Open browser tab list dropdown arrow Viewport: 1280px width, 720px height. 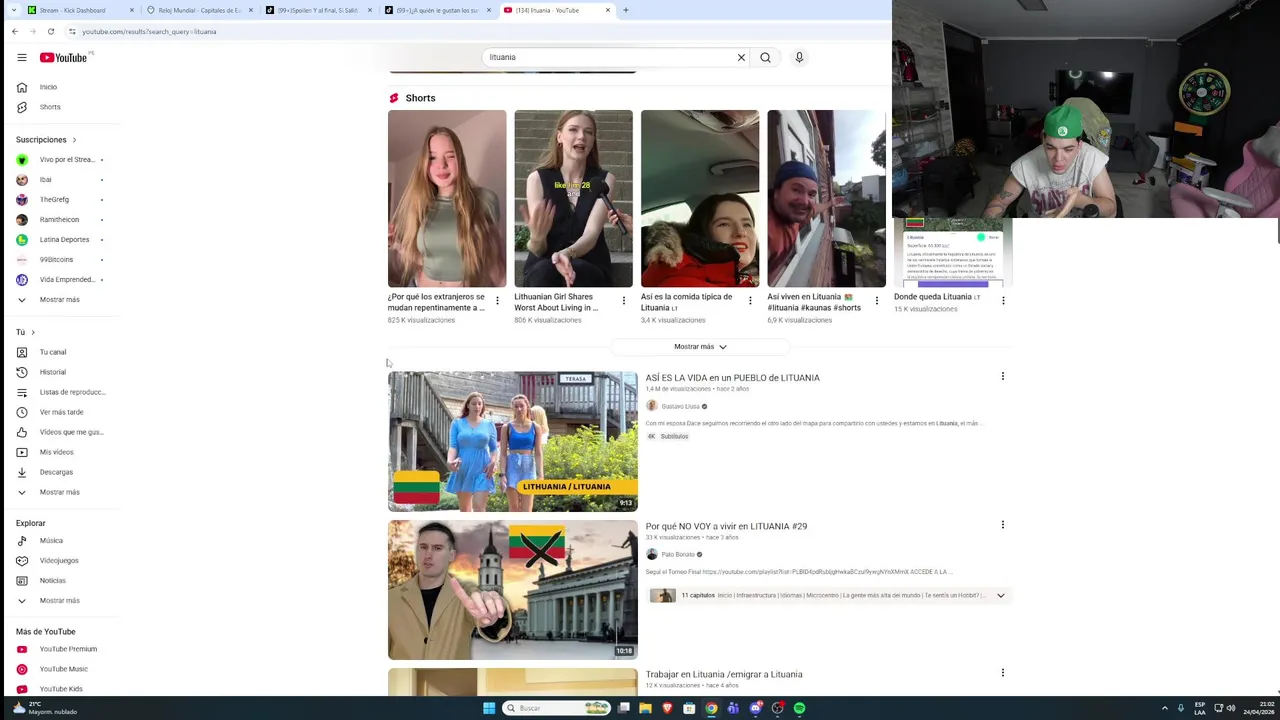13,10
